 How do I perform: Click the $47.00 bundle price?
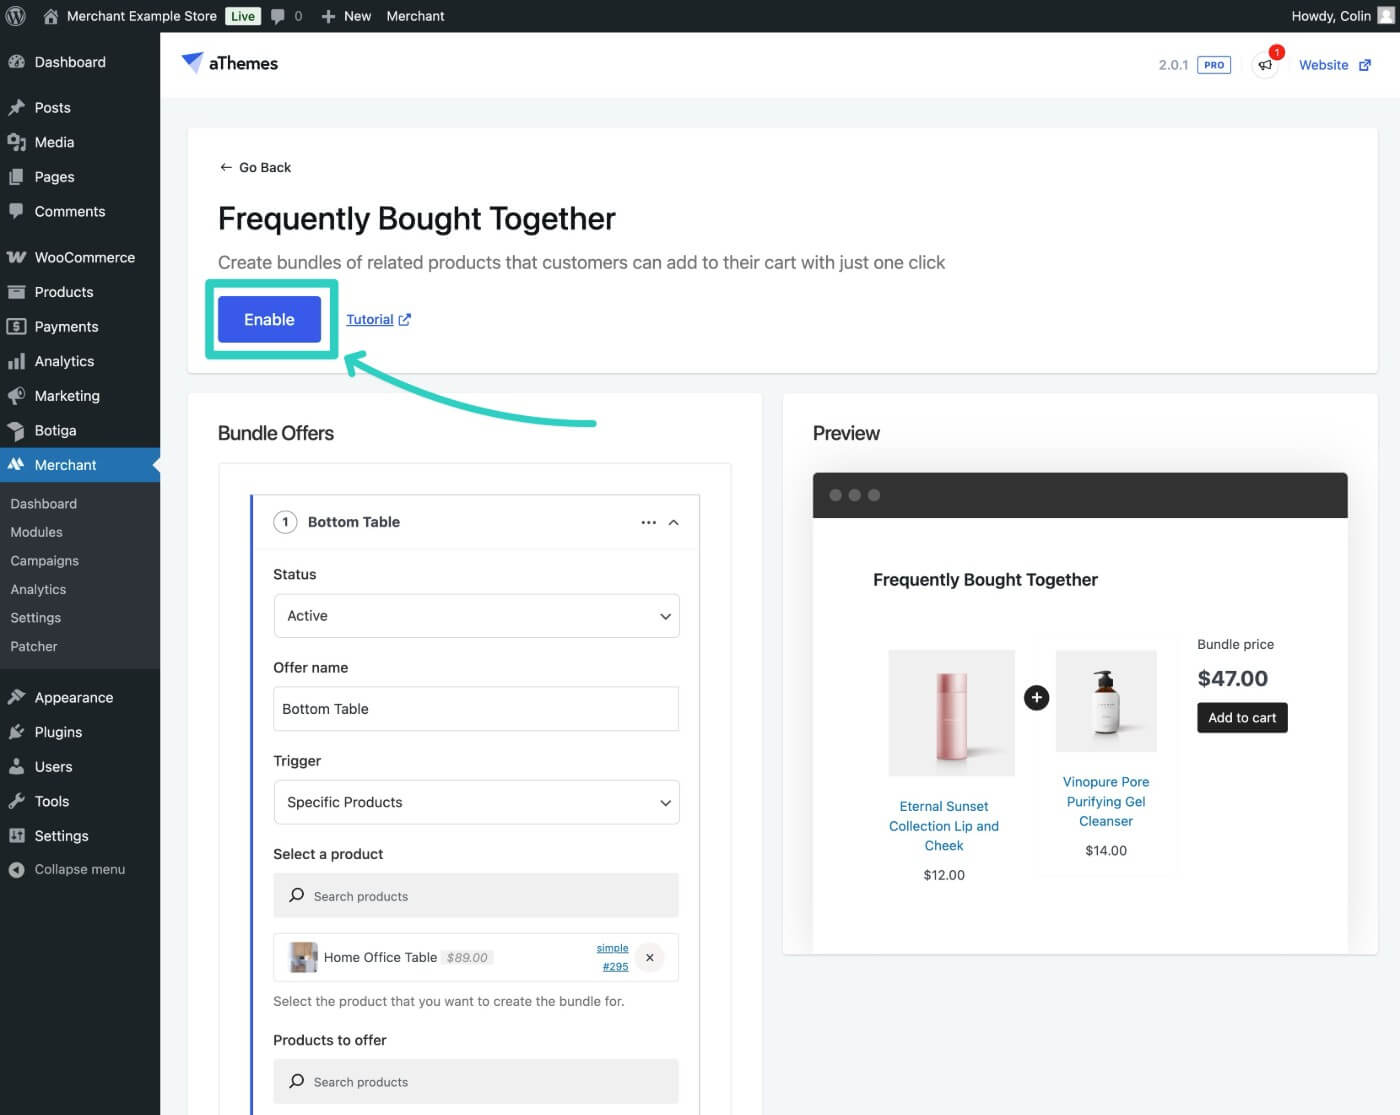1232,679
